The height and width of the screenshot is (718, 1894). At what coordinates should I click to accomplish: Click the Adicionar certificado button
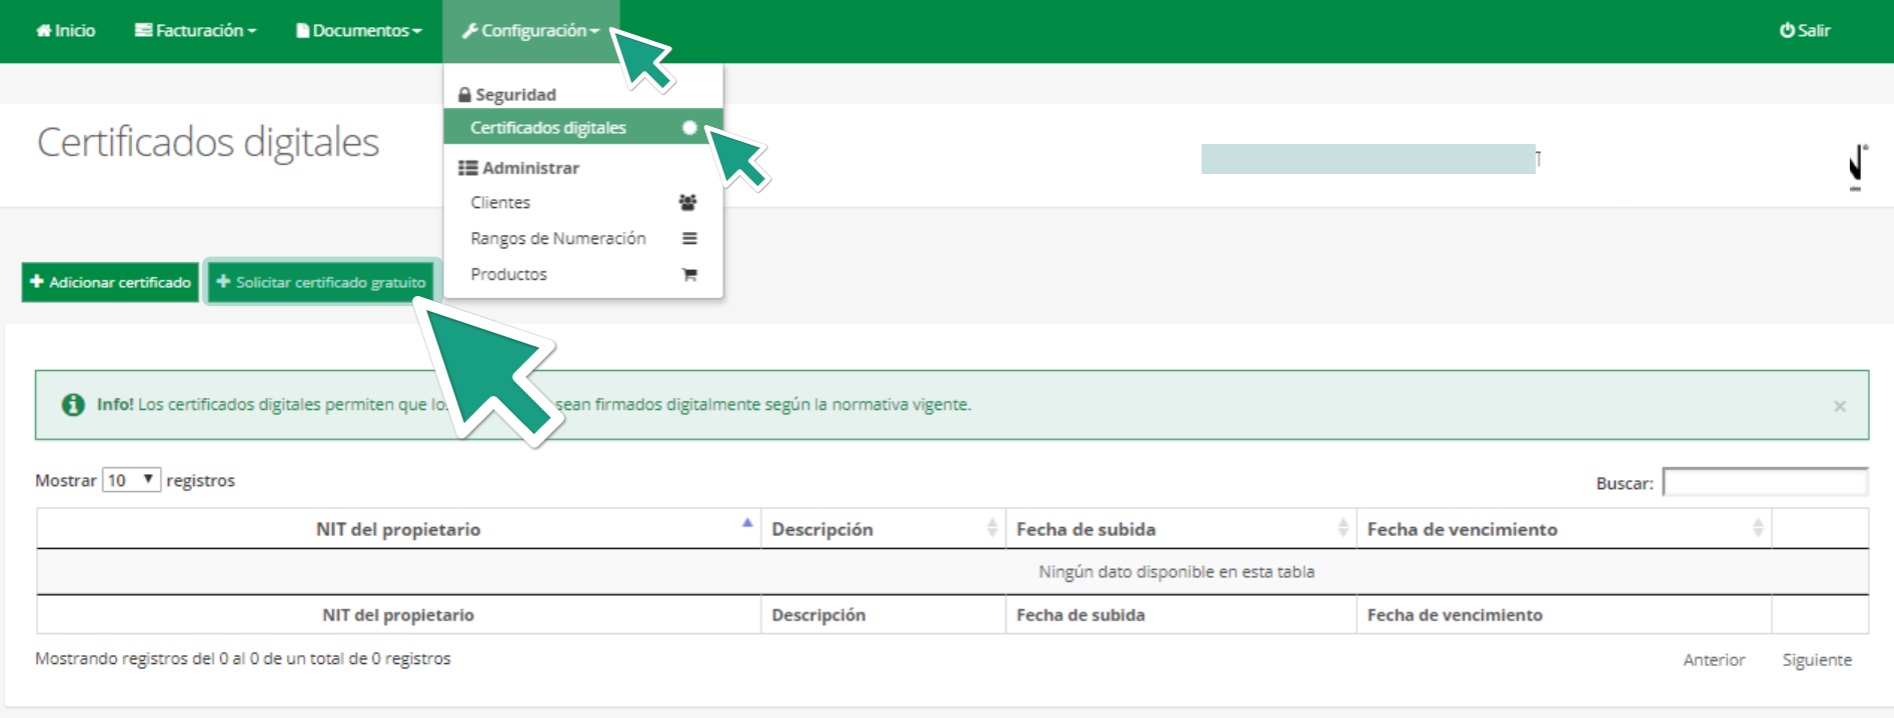click(110, 282)
